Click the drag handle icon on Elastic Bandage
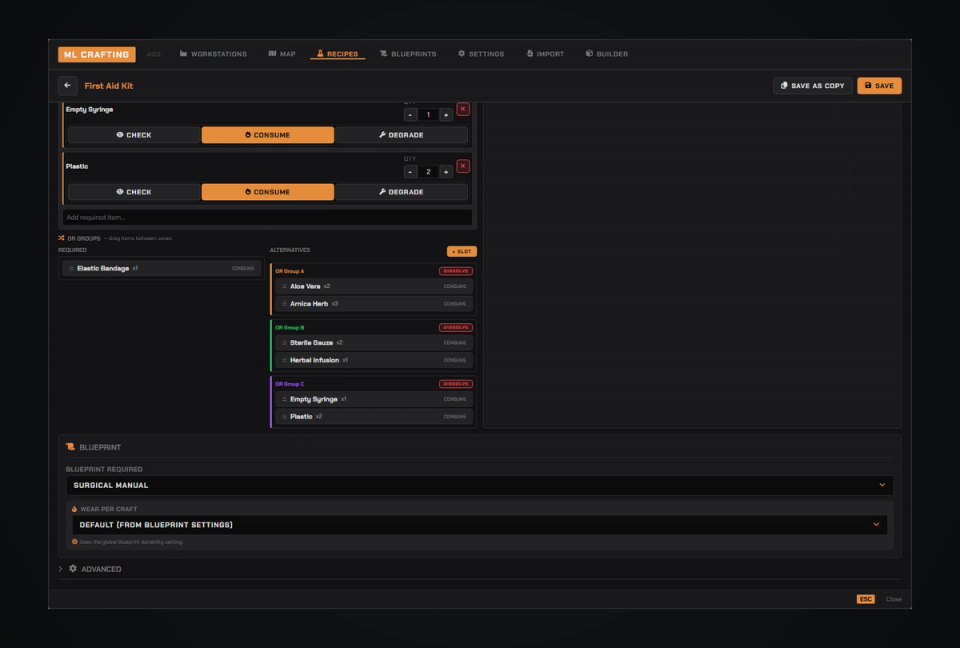This screenshot has height=648, width=960. click(71, 268)
